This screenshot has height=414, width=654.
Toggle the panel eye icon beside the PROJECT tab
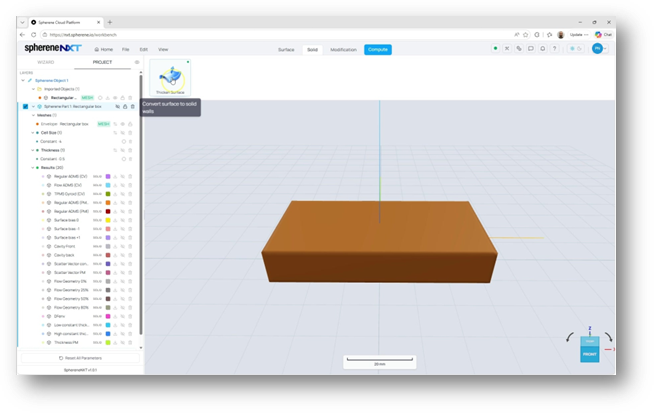tap(137, 62)
